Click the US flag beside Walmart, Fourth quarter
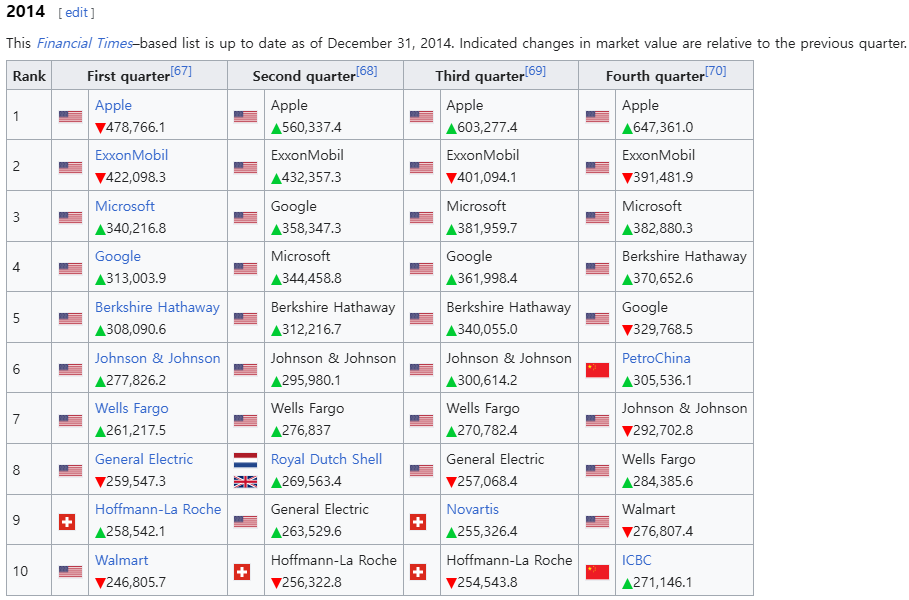909x600 pixels. 597,521
